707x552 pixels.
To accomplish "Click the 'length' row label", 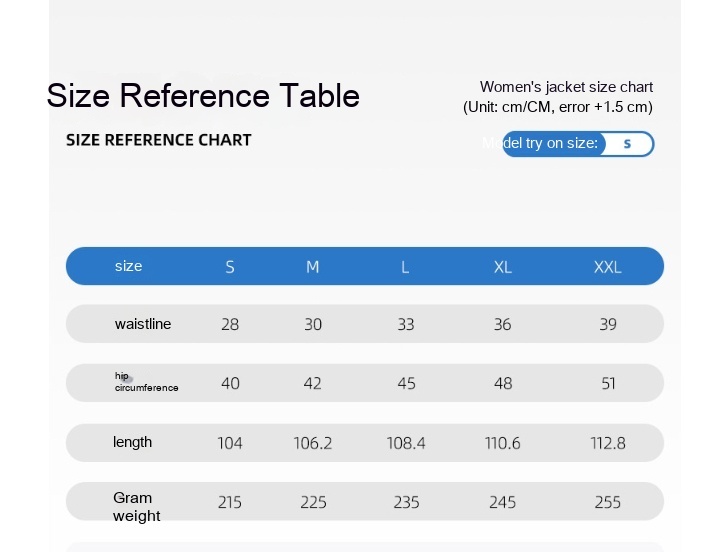I will (133, 442).
